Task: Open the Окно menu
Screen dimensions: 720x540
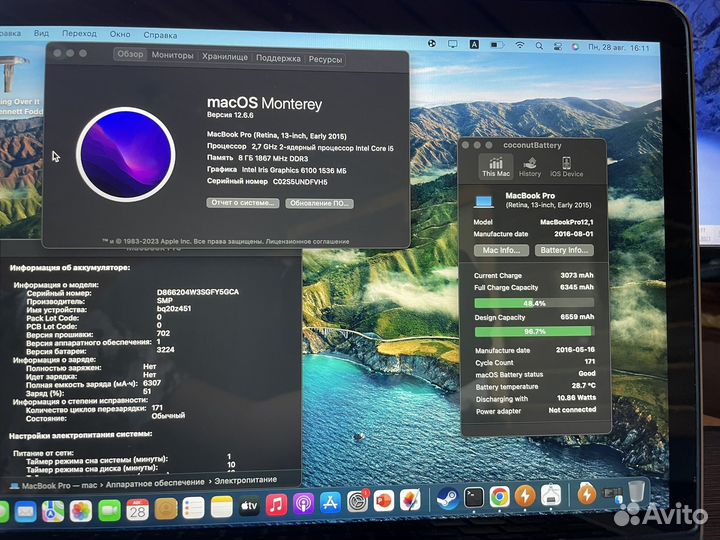Action: (x=119, y=34)
